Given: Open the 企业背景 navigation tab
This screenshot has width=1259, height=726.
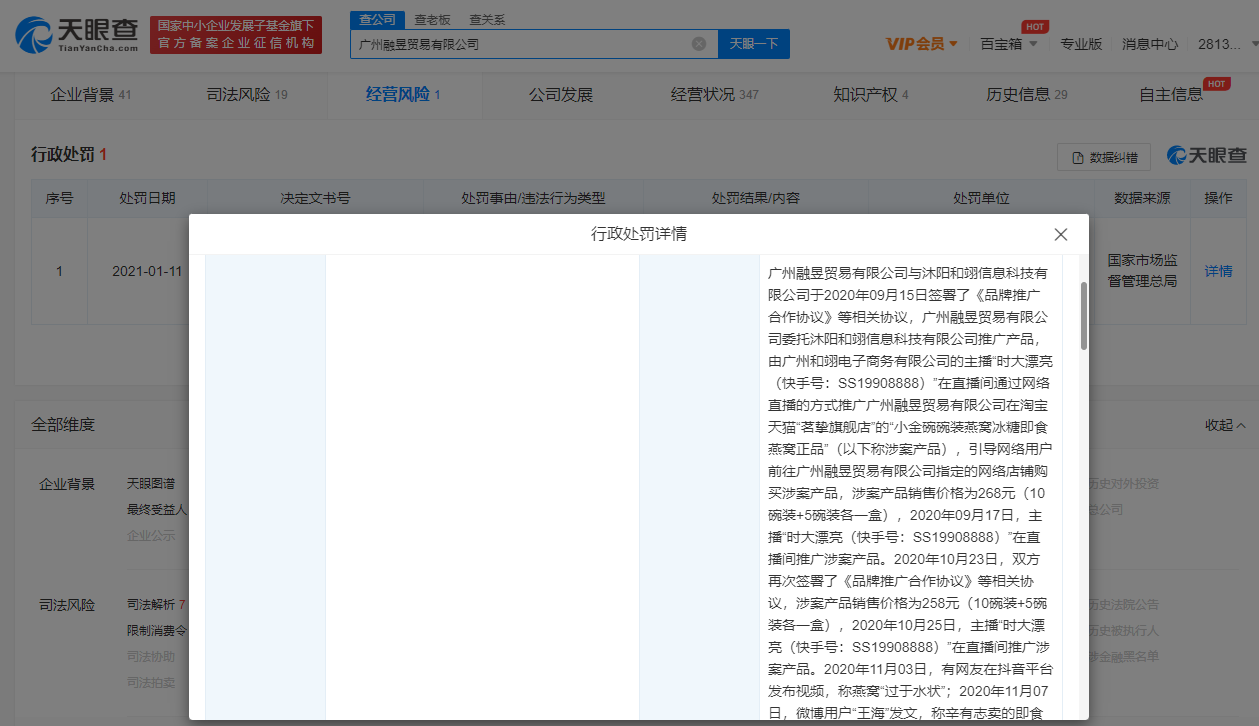Looking at the screenshot, I should [x=91, y=95].
